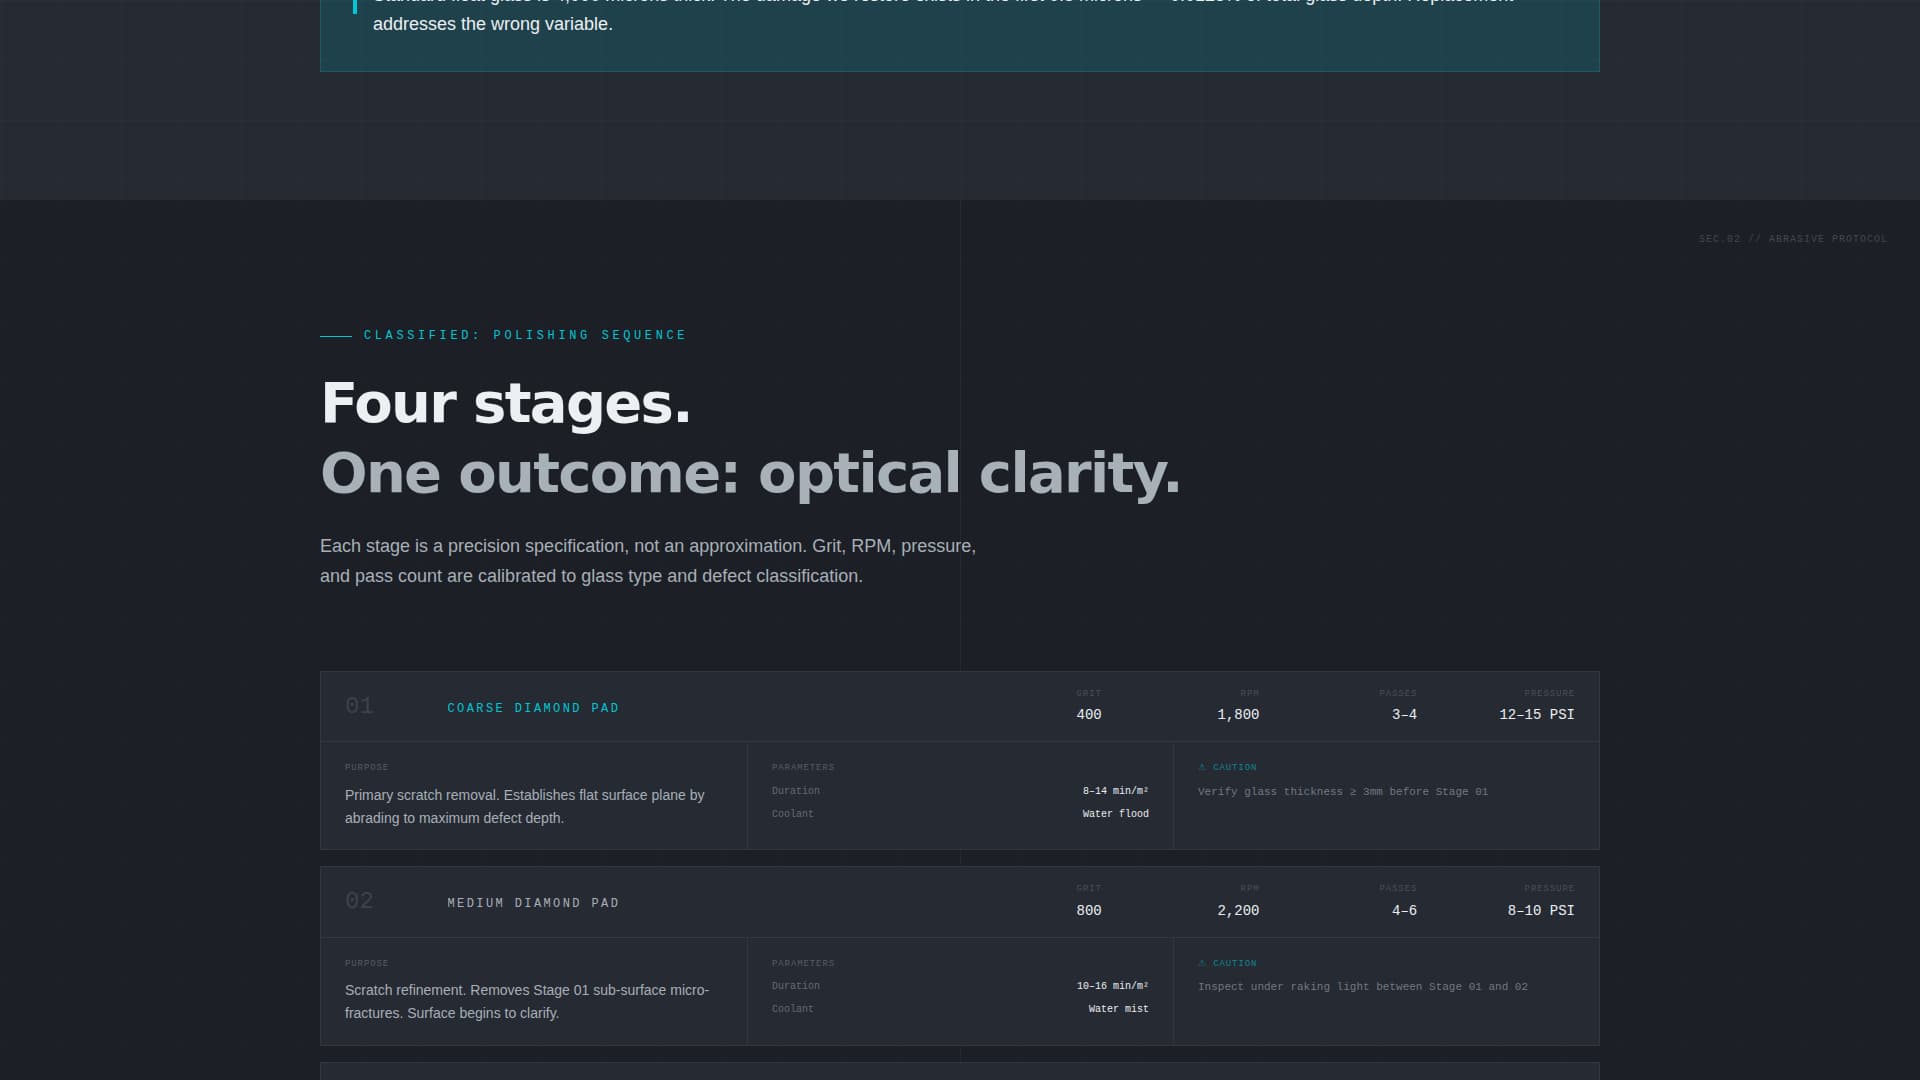Click the 'addresses the wrong variable' callout text
Screen dimensions: 1920x1080
click(x=493, y=24)
